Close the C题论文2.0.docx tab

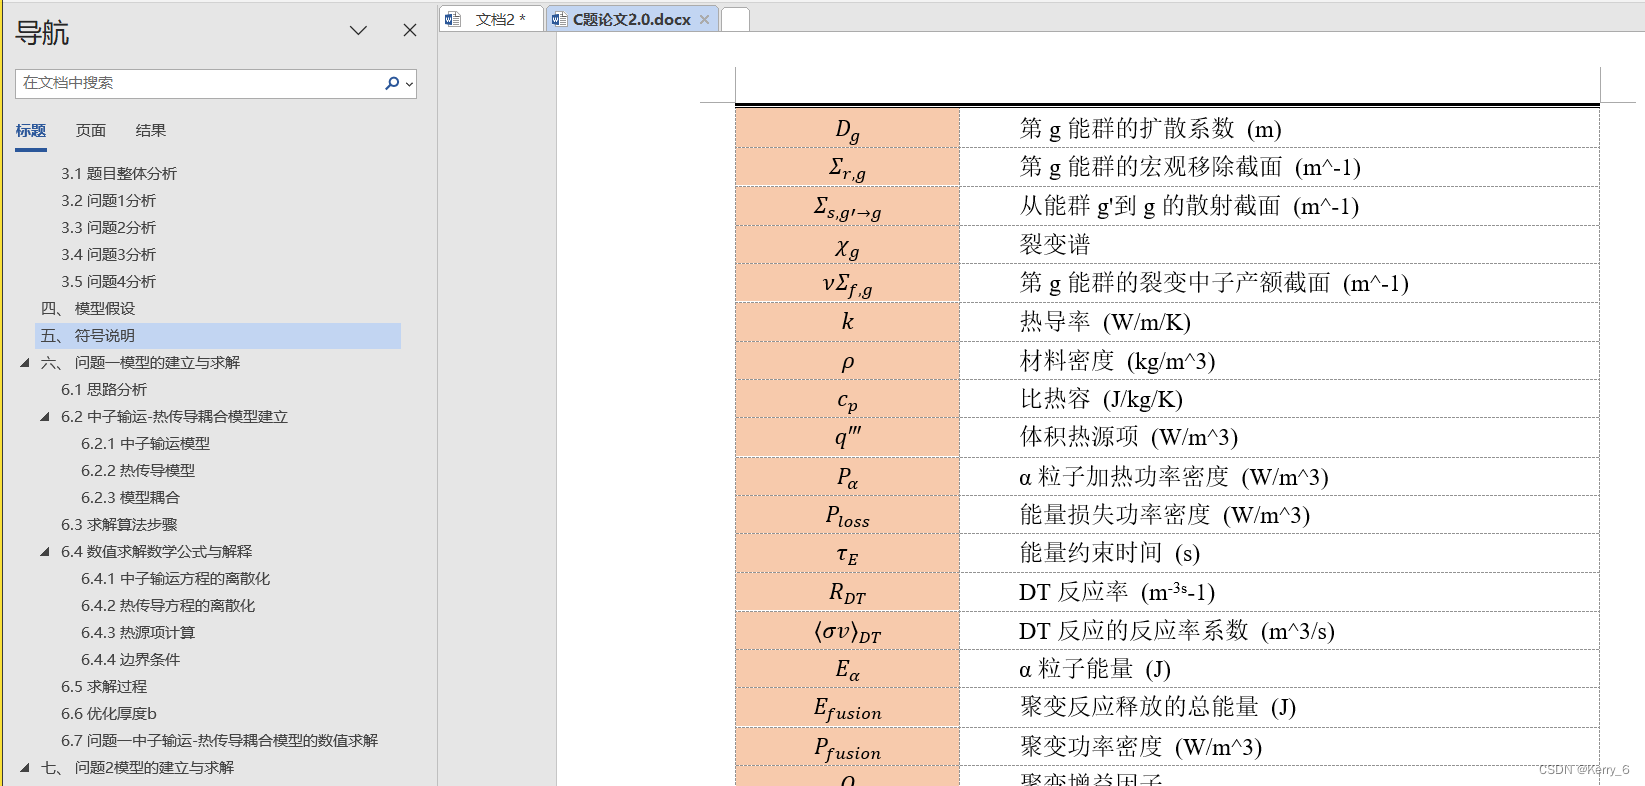pyautogui.click(x=704, y=19)
